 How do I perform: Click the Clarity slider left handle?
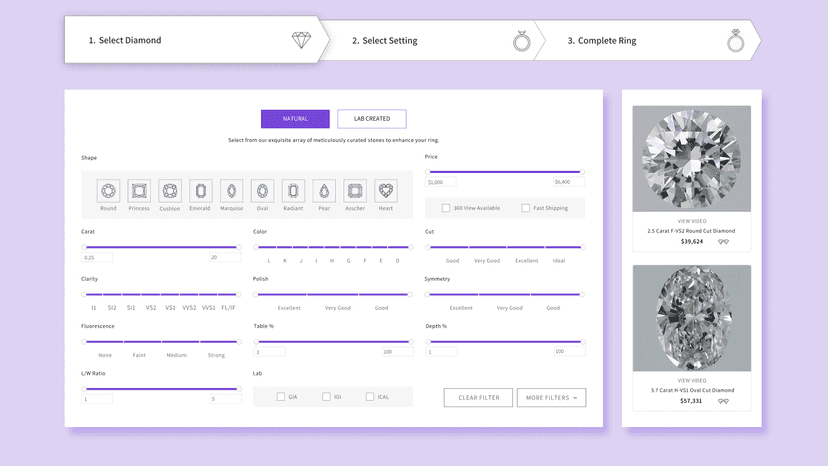coord(84,294)
